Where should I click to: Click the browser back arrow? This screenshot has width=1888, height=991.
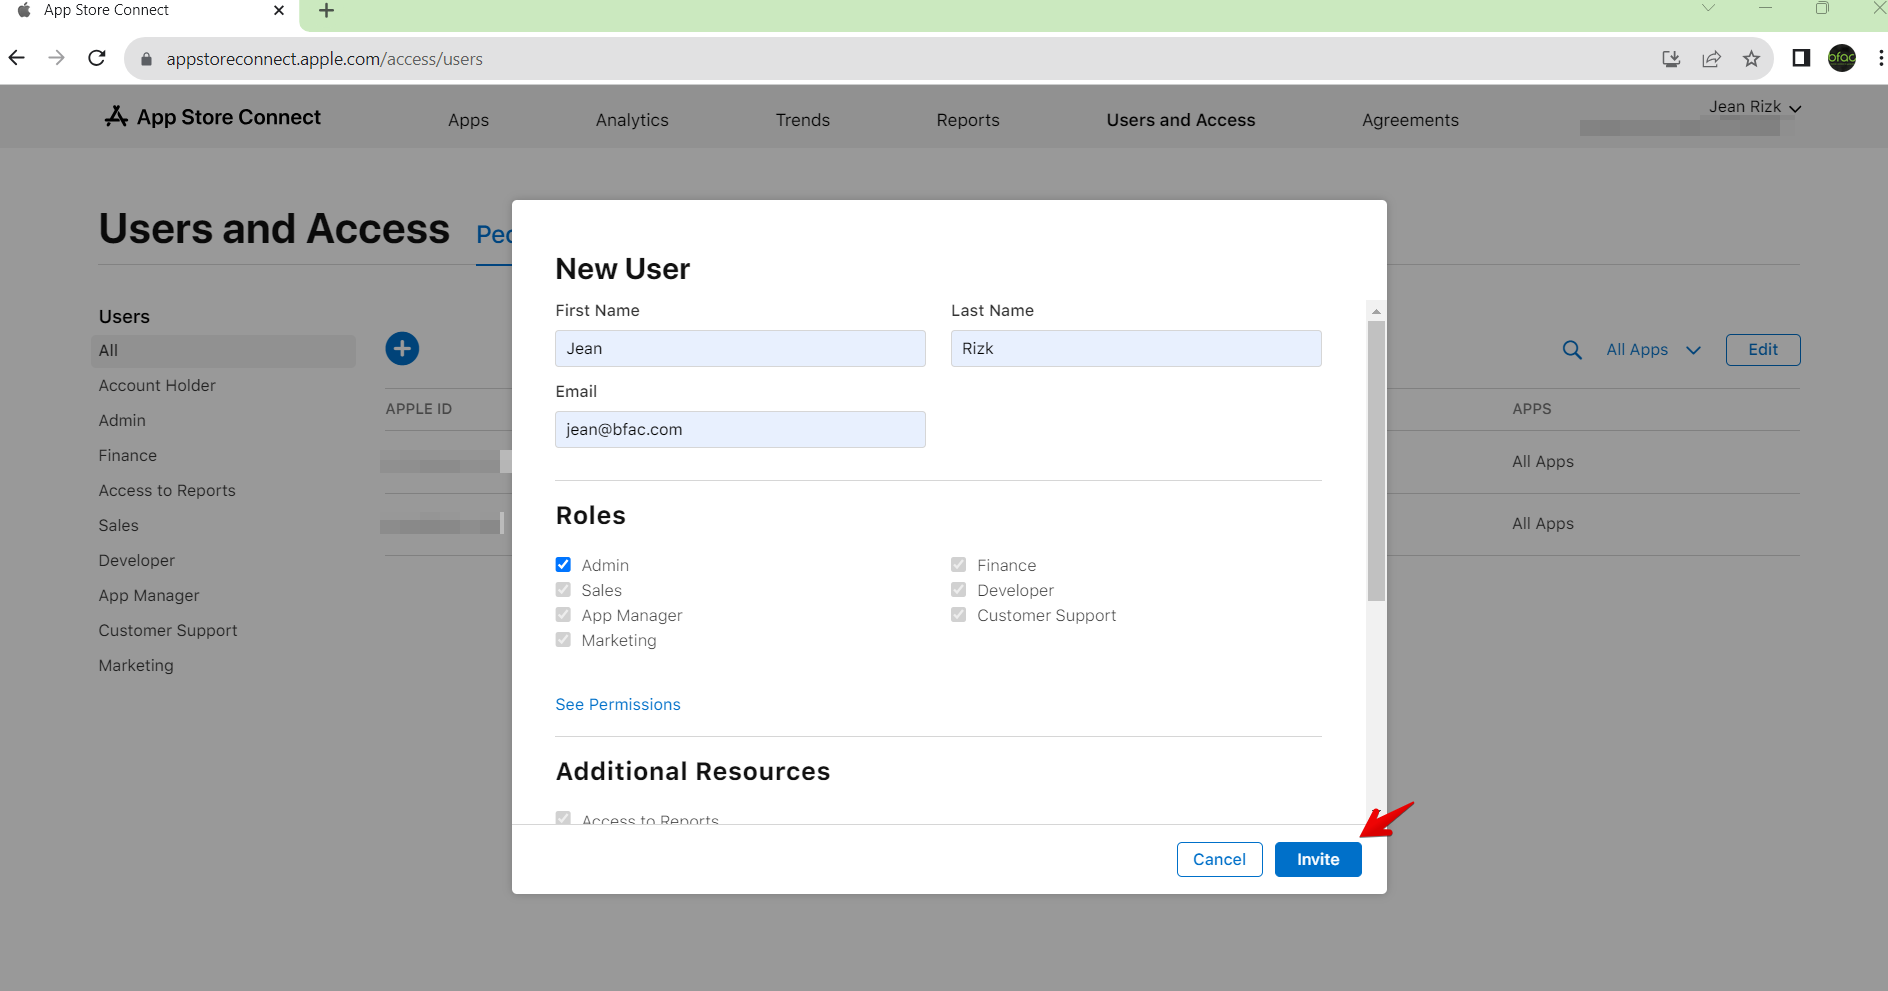click(17, 59)
